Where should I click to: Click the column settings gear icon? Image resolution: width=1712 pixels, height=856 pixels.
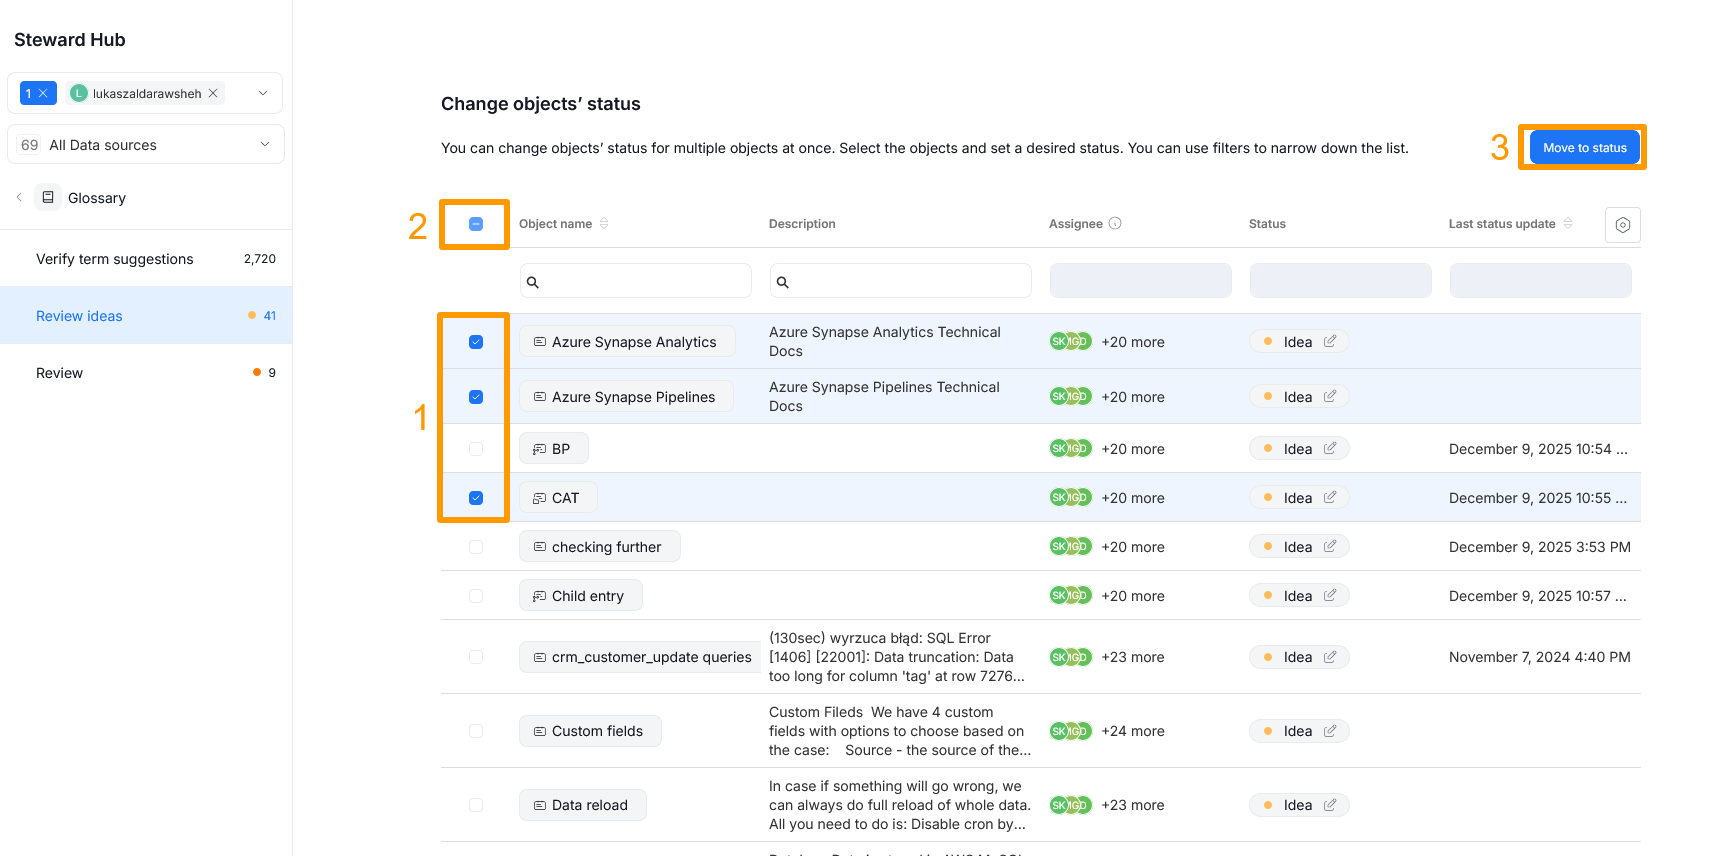tap(1622, 225)
